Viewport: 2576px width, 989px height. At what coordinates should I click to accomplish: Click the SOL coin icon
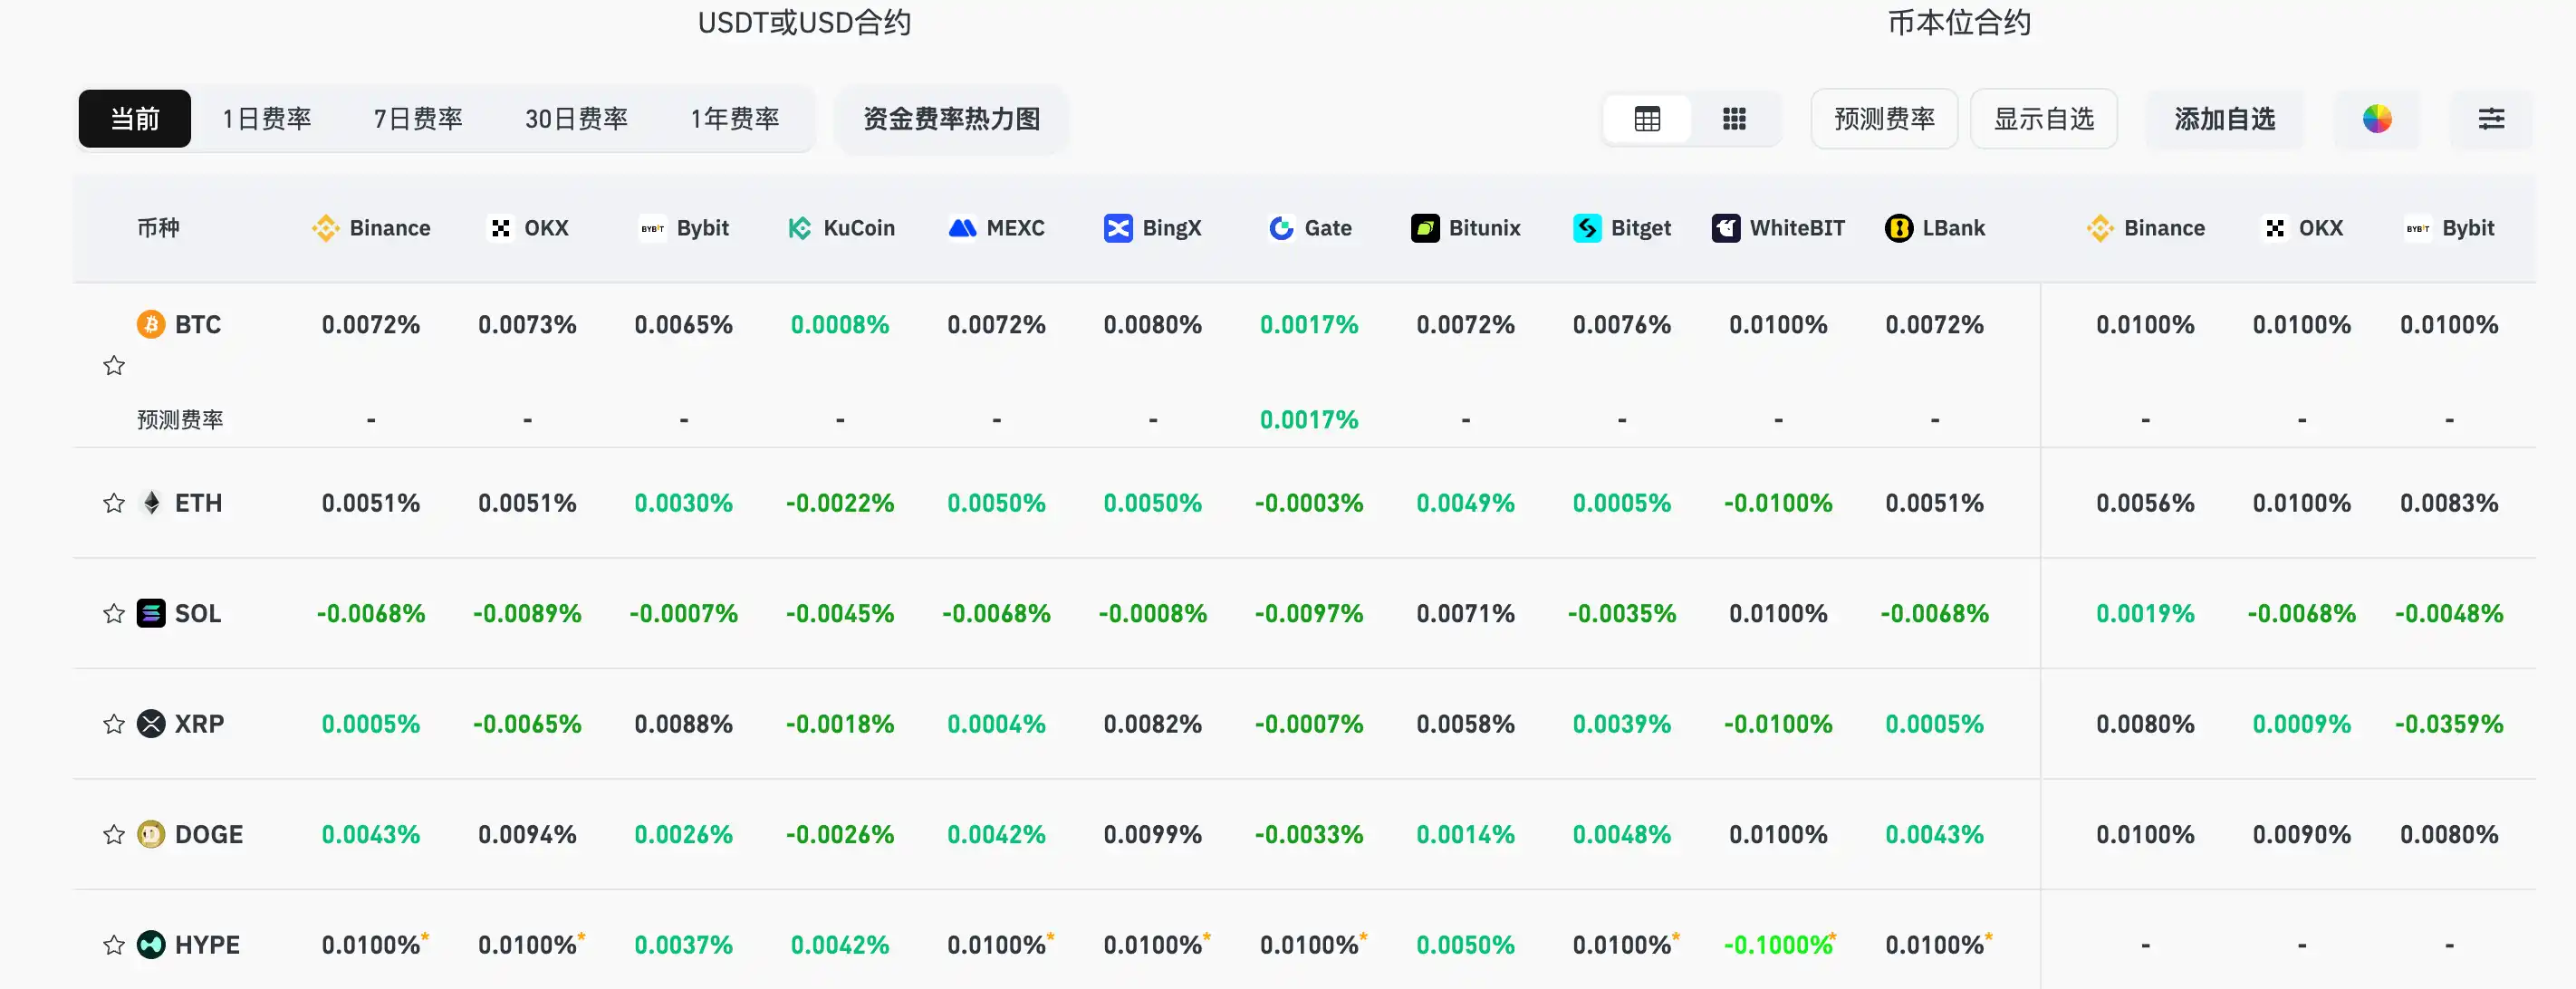151,613
